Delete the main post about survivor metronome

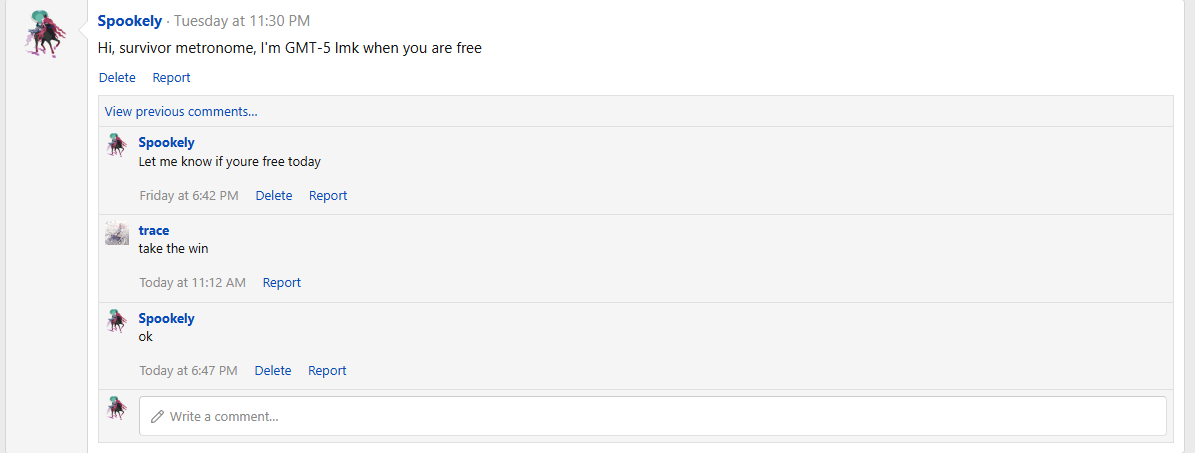click(x=117, y=77)
